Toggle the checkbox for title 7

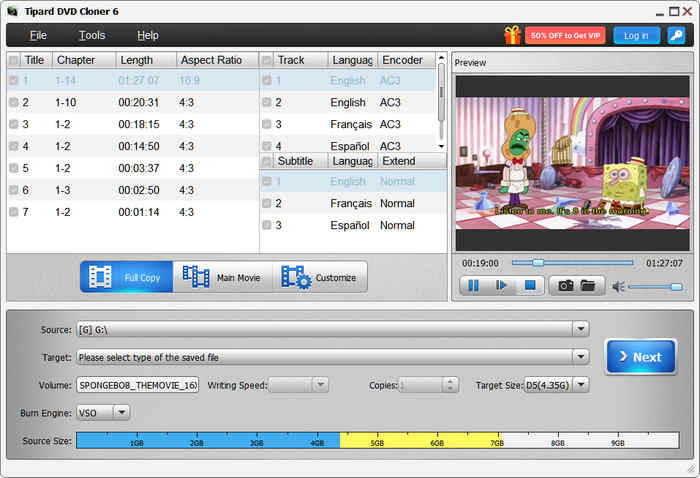(14, 212)
